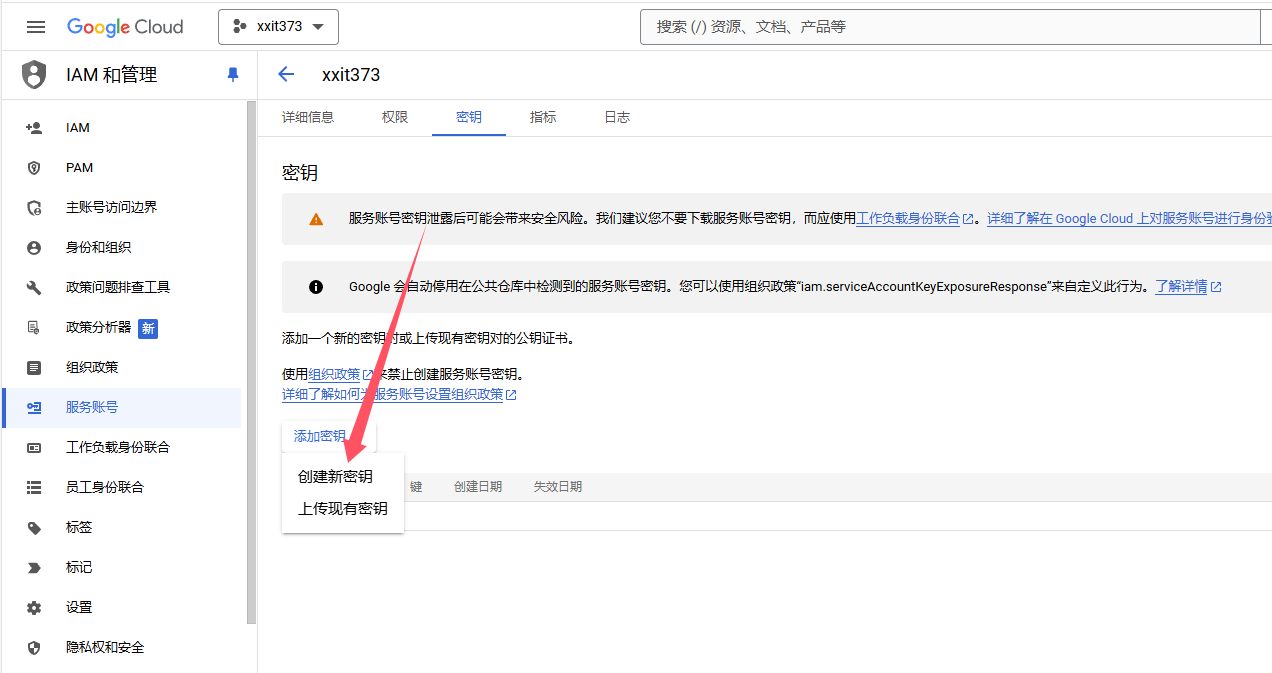1272x673 pixels.
Task: Unpin IAM using the pin icon
Action: (x=233, y=75)
